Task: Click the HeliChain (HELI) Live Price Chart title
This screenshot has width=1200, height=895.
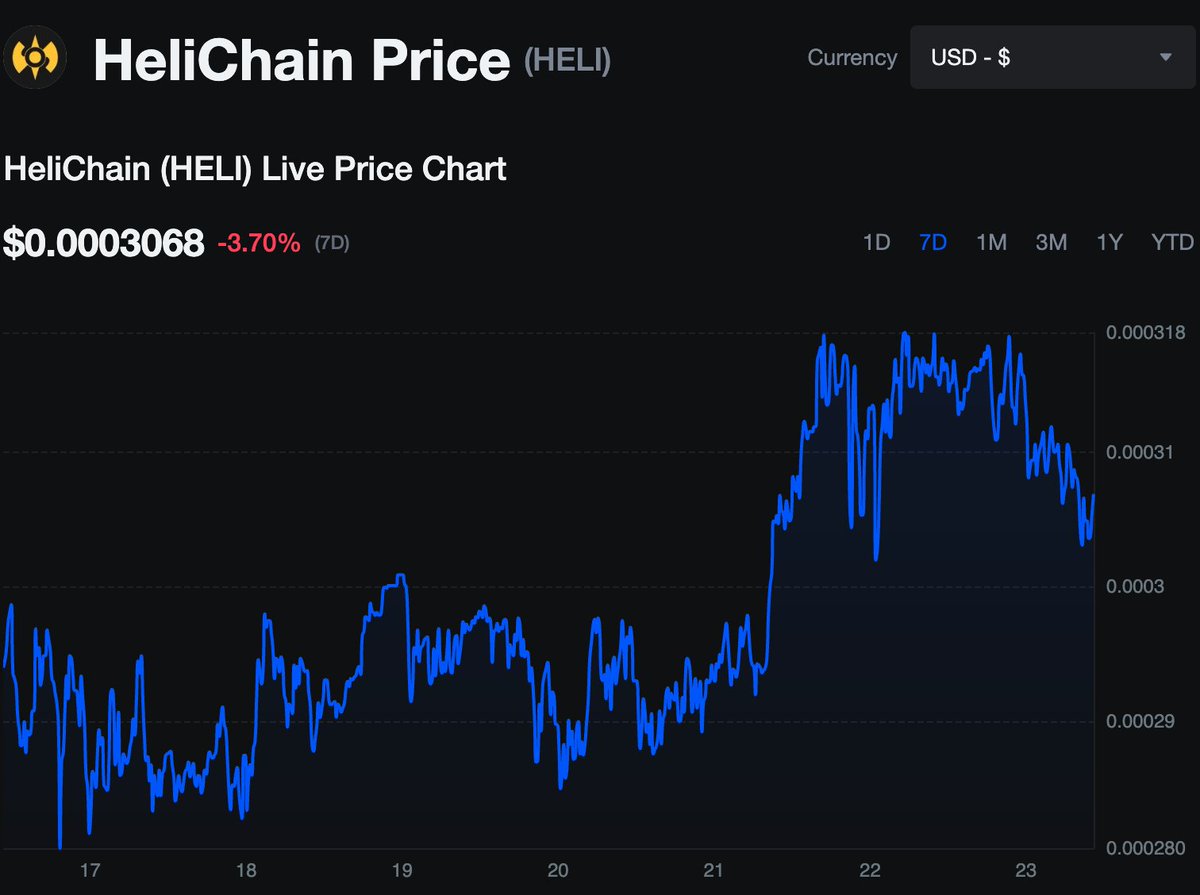Action: [255, 169]
